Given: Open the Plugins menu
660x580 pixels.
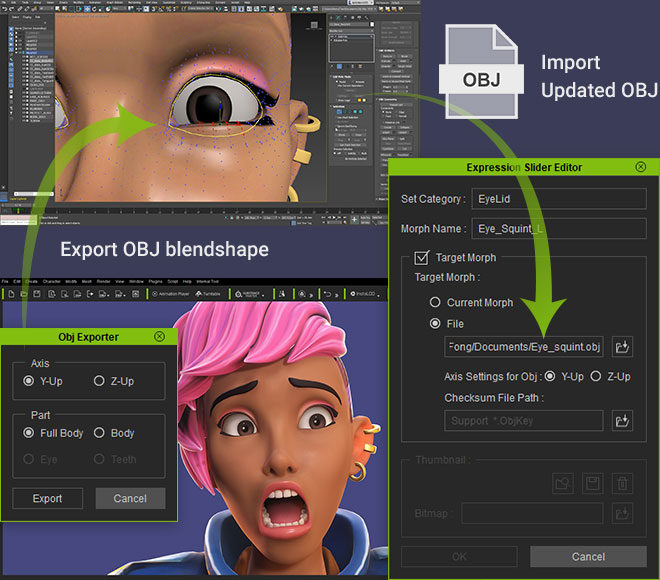Looking at the screenshot, I should pyautogui.click(x=156, y=282).
